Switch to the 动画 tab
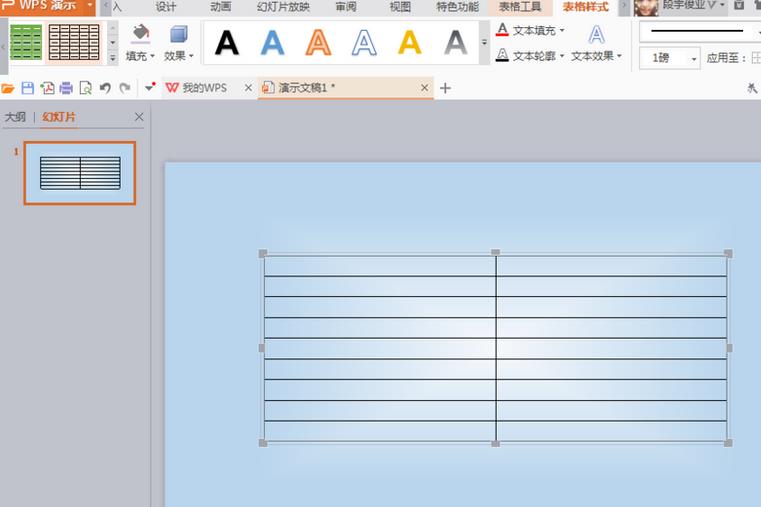This screenshot has height=507, width=761. 221,7
